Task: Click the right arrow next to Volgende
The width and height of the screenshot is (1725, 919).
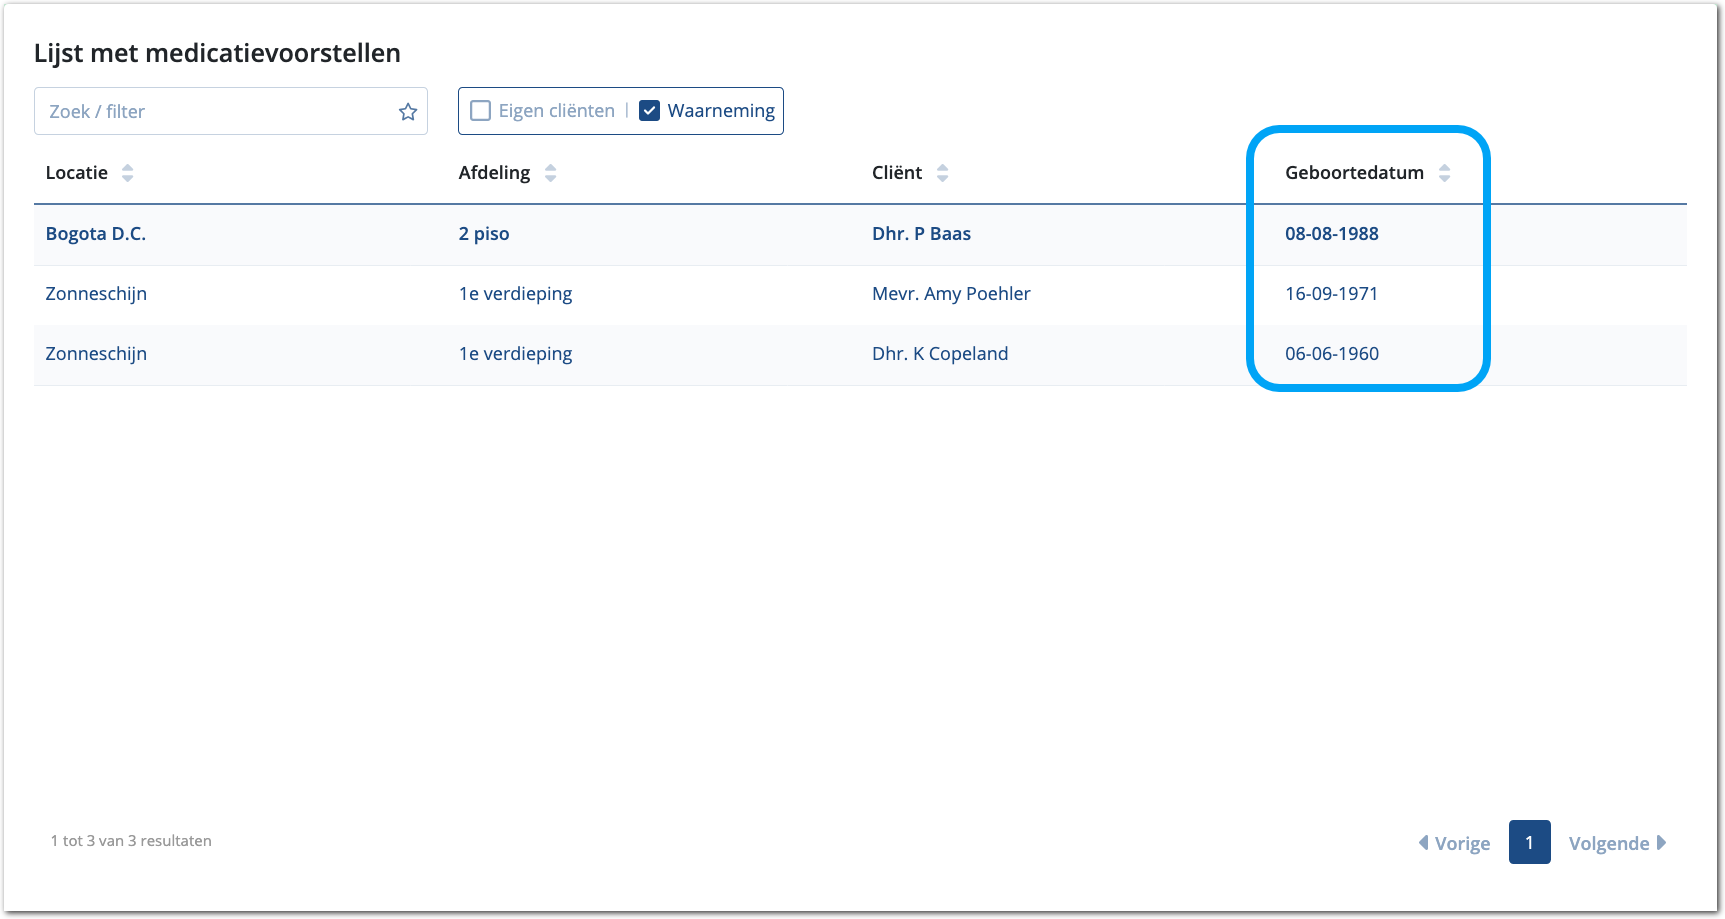Action: (1661, 843)
